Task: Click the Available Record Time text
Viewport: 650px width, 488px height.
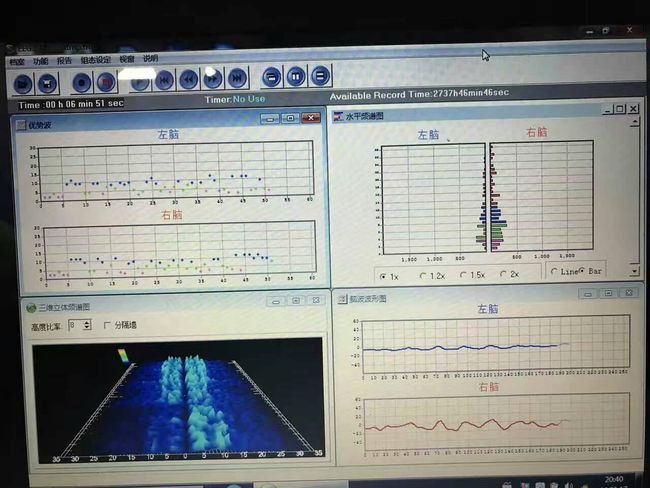Action: click(419, 94)
